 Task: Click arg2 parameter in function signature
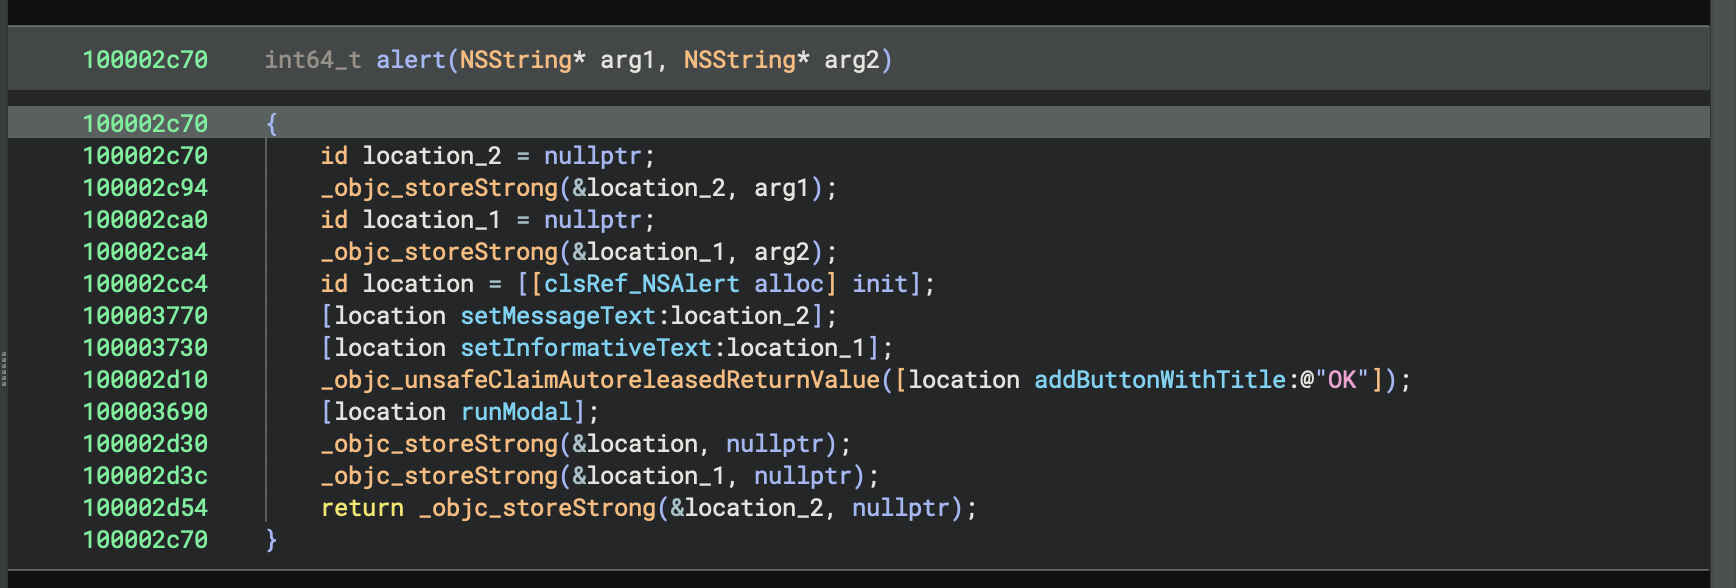pyautogui.click(x=852, y=60)
